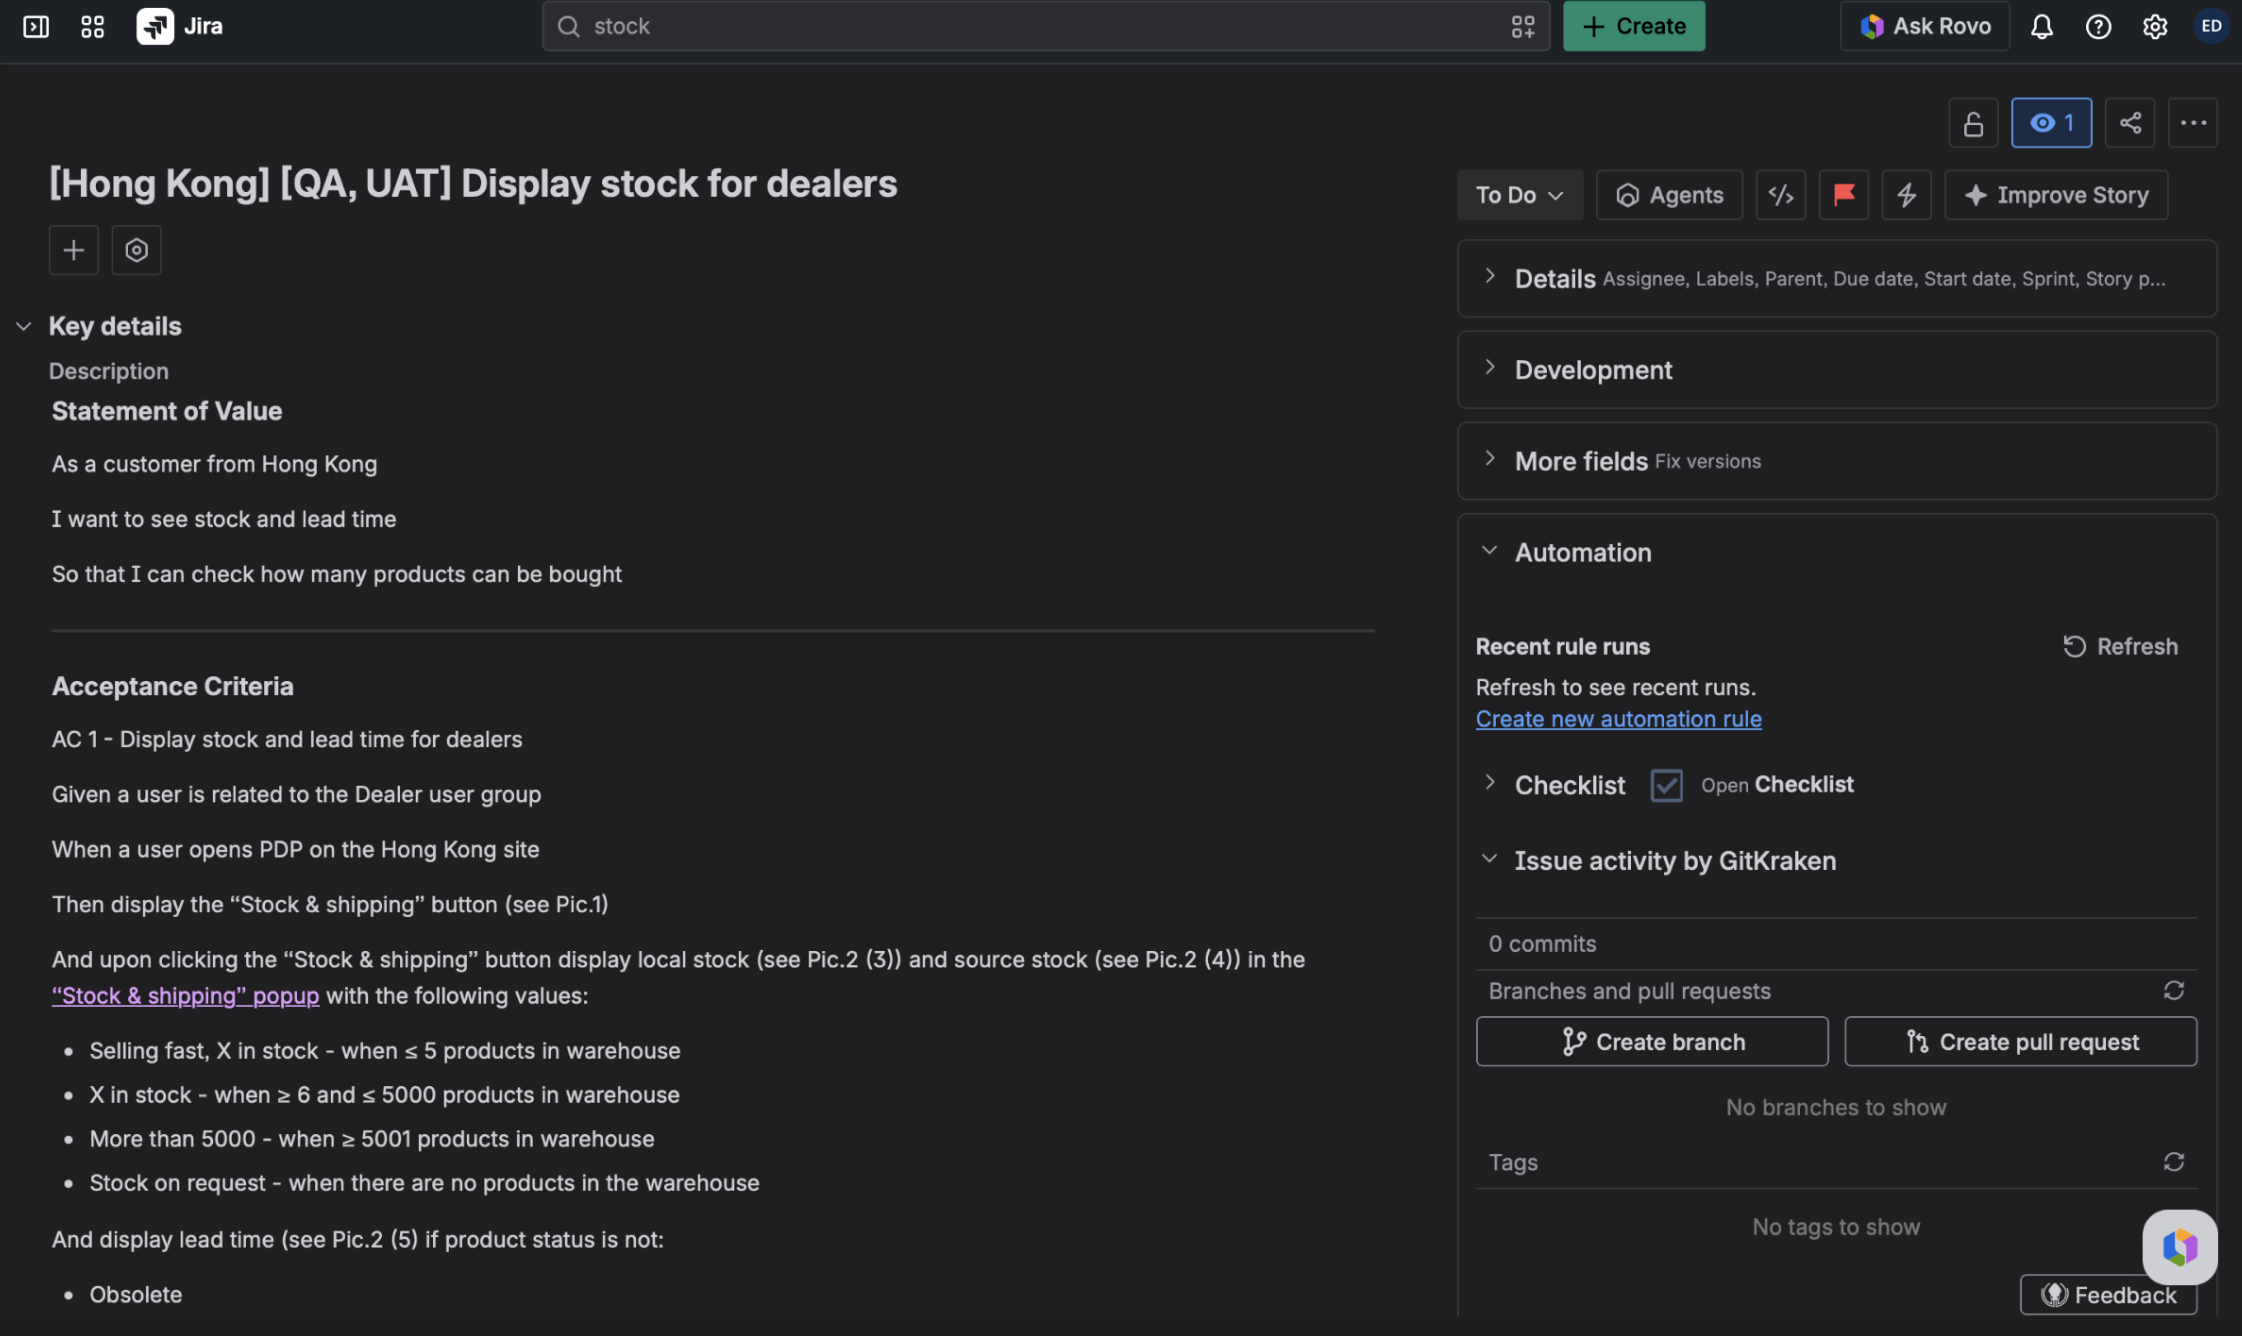The image size is (2242, 1336).
Task: Open the ED profile avatar
Action: pos(2211,27)
